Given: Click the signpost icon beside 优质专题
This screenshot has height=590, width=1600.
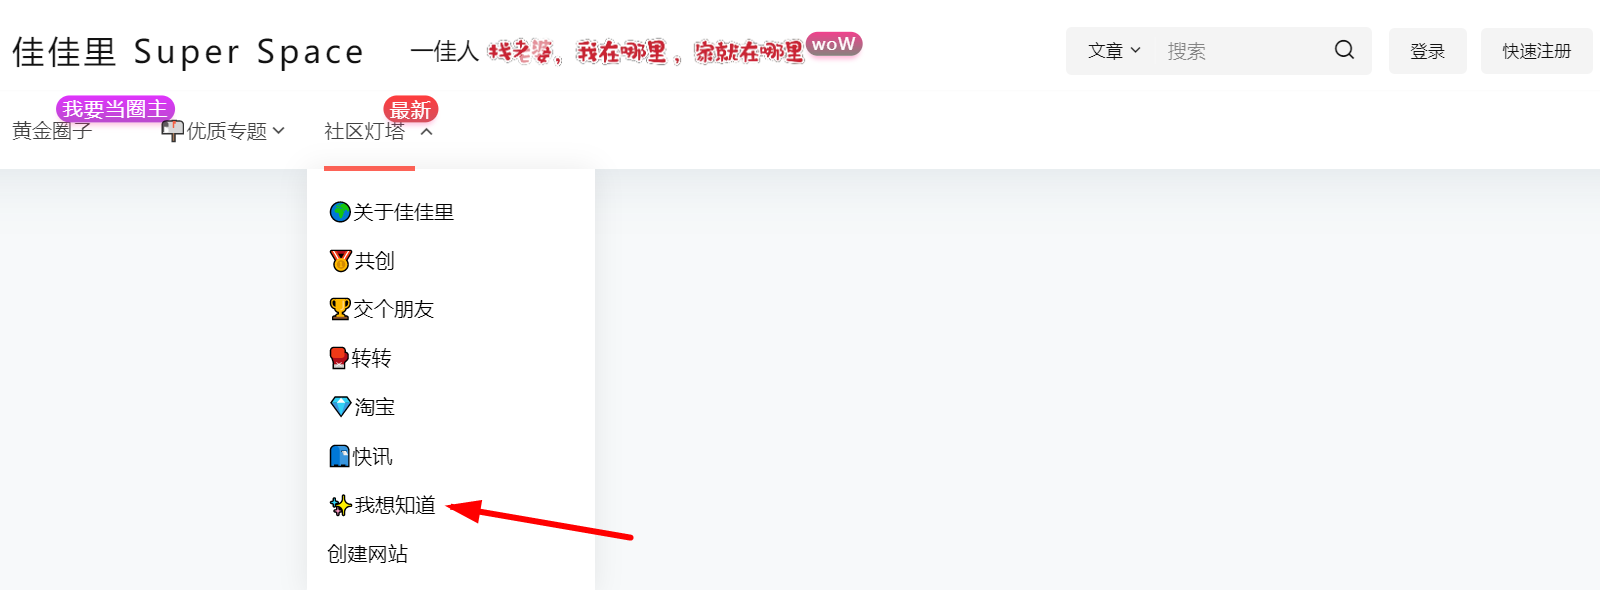Looking at the screenshot, I should [x=173, y=131].
